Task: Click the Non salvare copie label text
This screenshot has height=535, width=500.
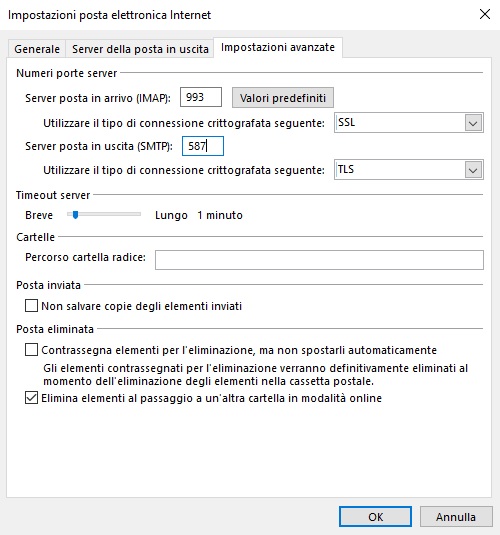Action: (142, 306)
